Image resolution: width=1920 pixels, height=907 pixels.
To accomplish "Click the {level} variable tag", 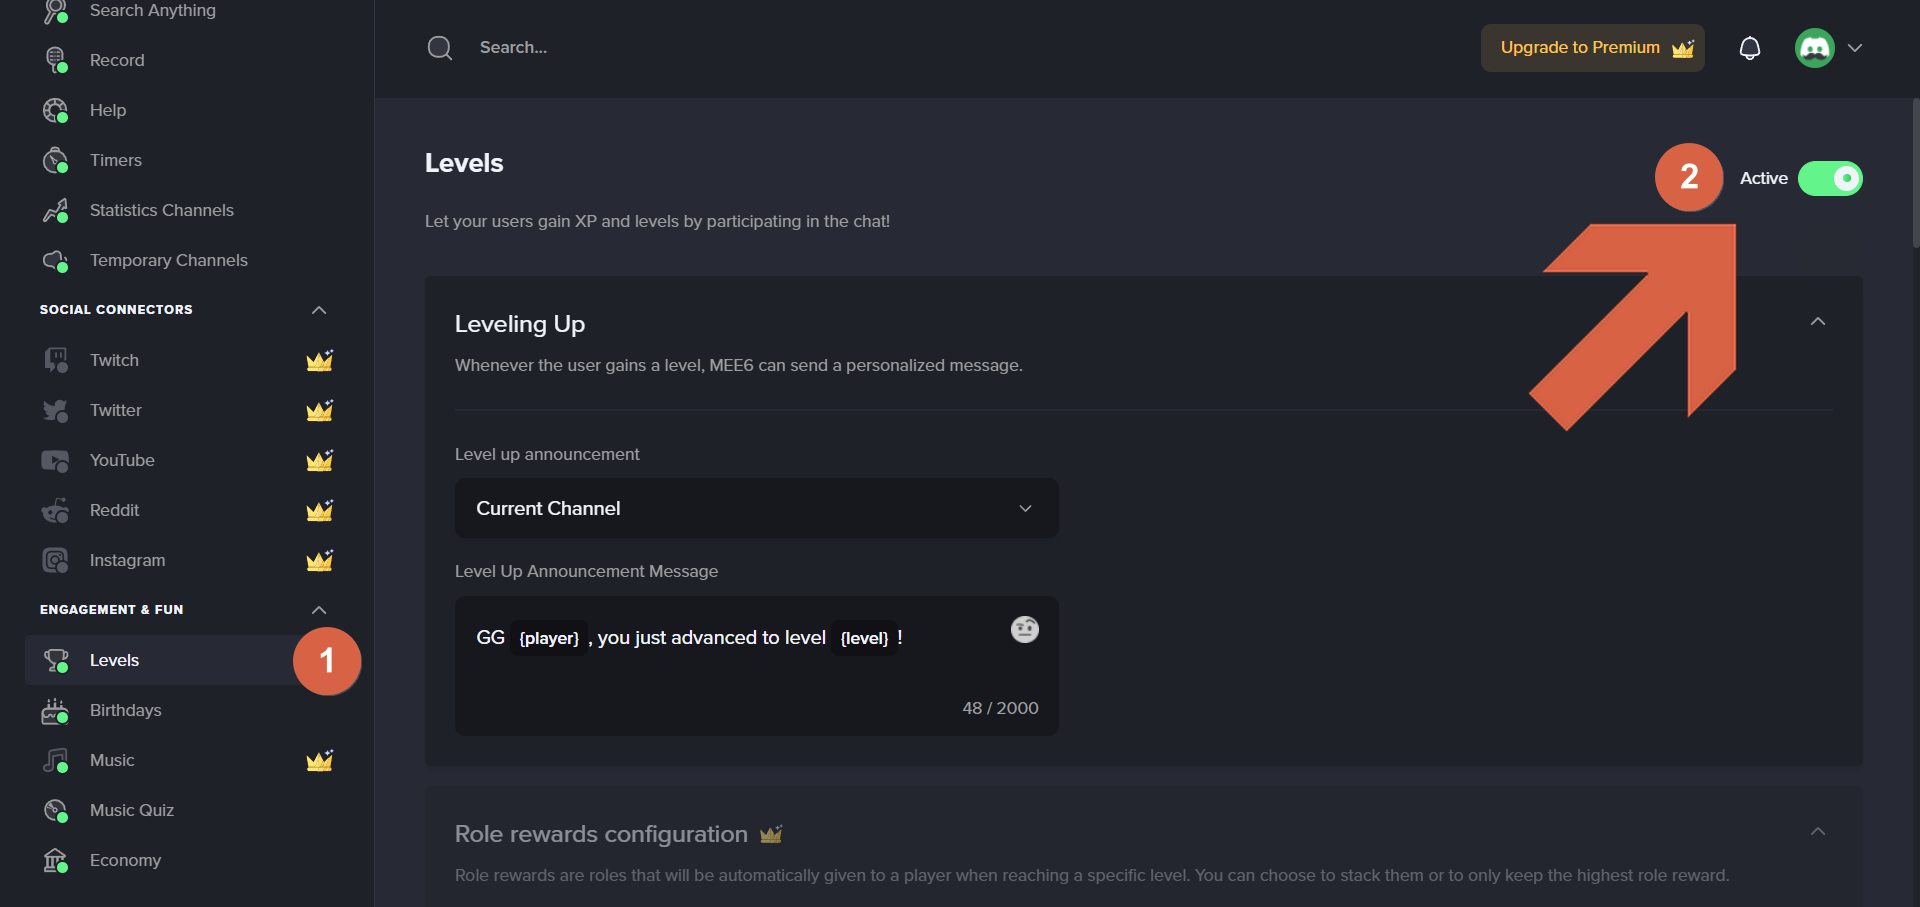I will (864, 638).
